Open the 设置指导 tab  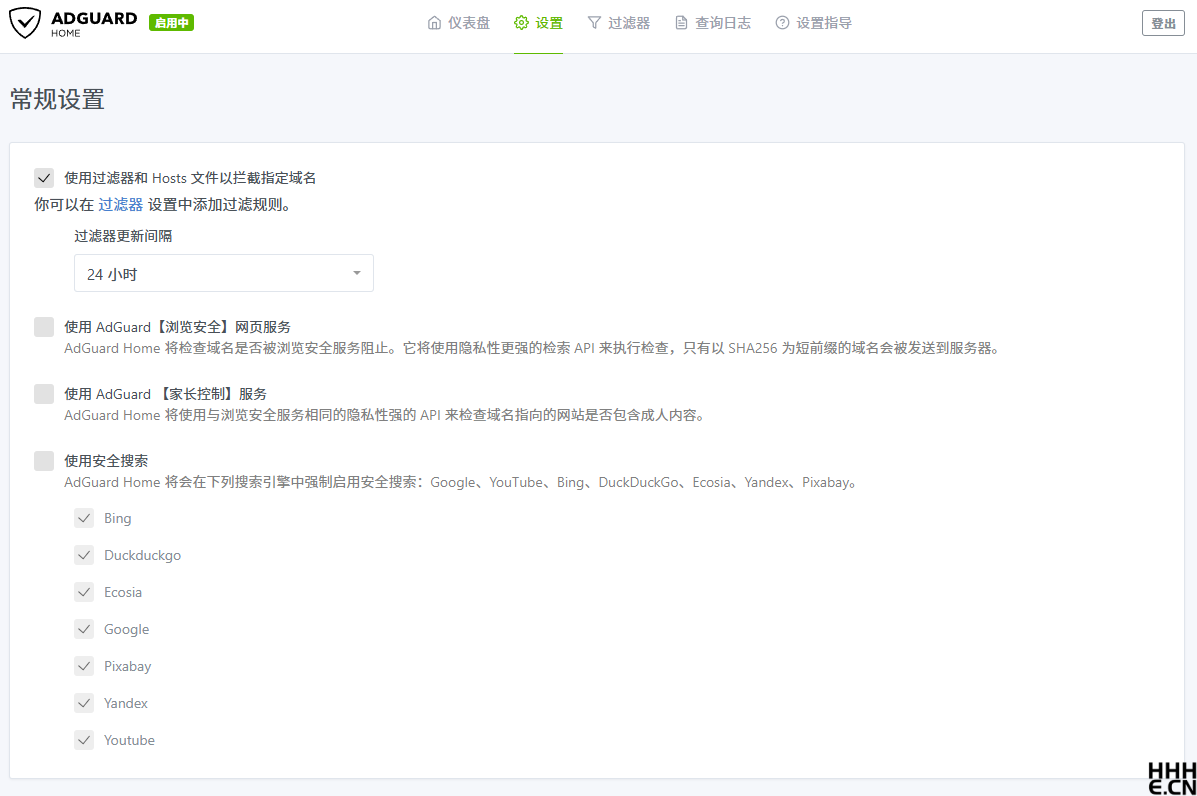coord(814,23)
